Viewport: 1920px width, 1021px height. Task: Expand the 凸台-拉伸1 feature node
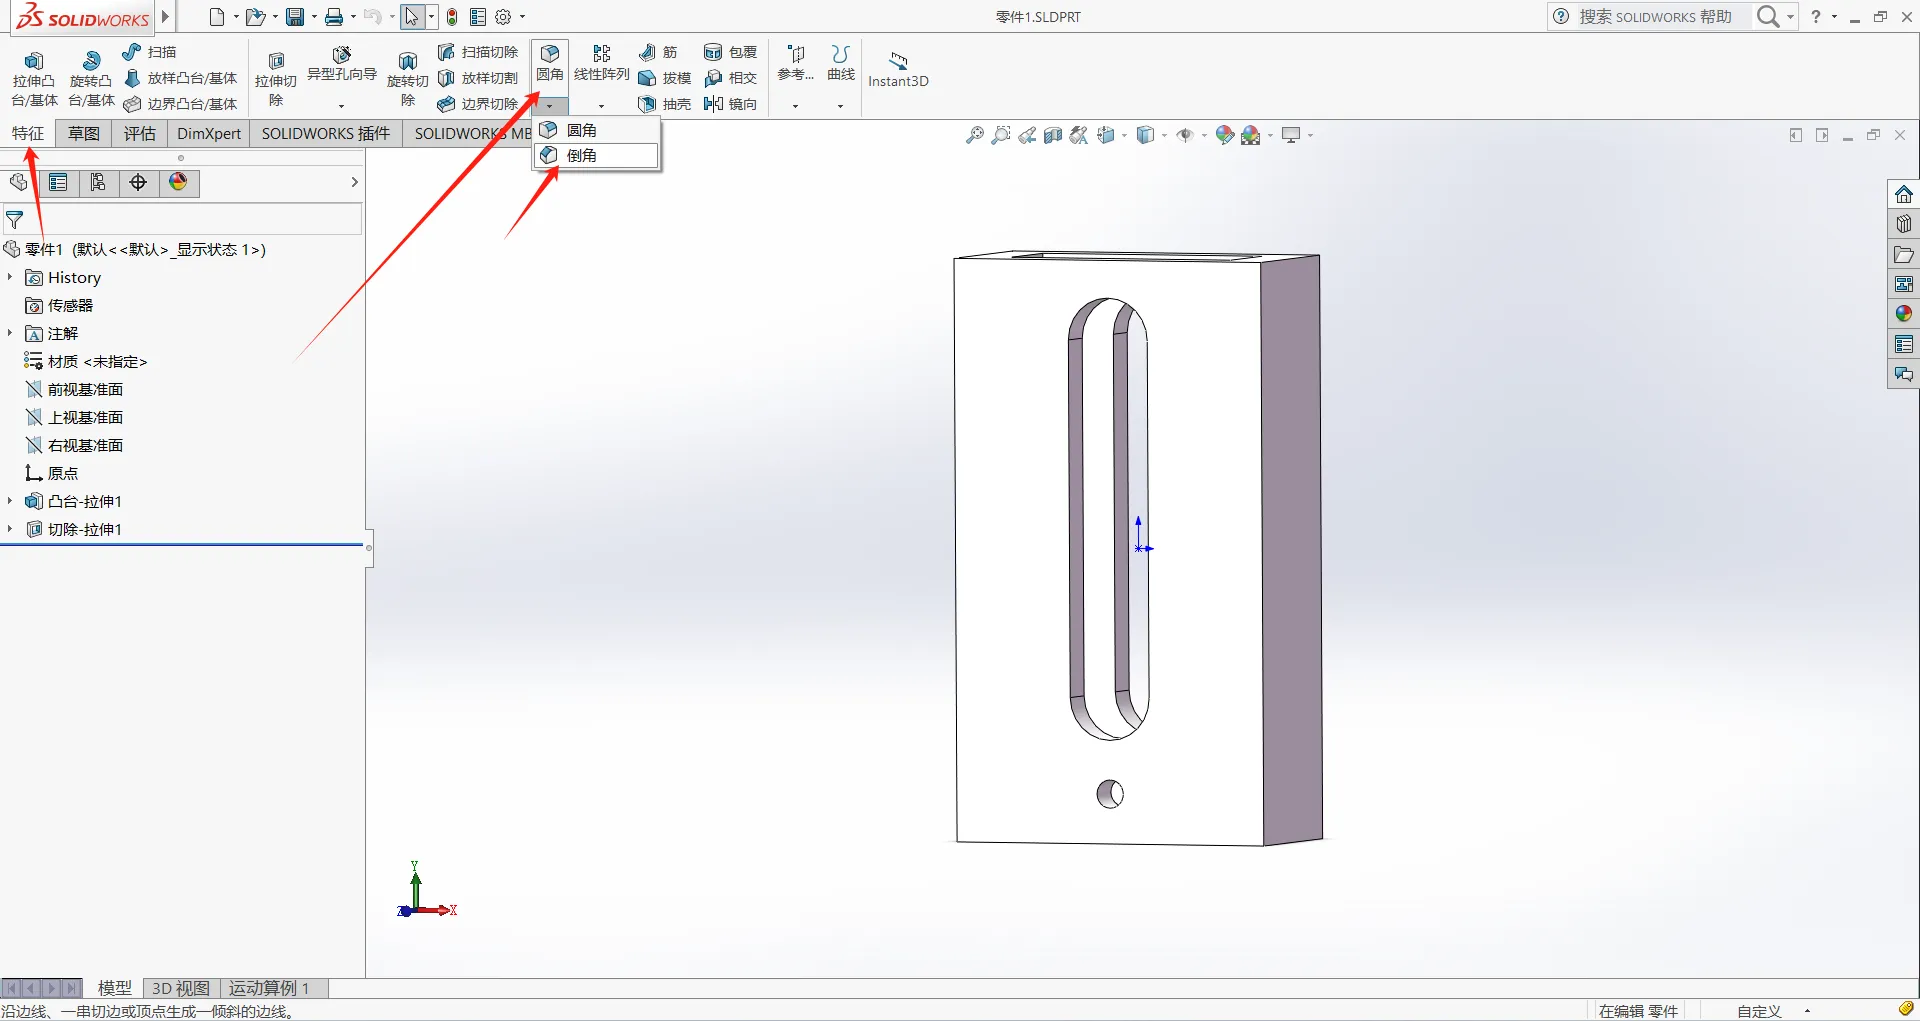[x=10, y=501]
